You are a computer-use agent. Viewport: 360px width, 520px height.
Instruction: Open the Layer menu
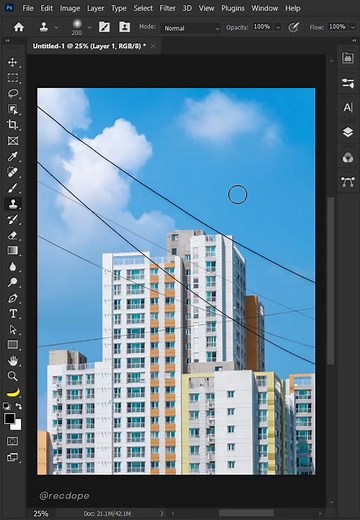[x=95, y=8]
